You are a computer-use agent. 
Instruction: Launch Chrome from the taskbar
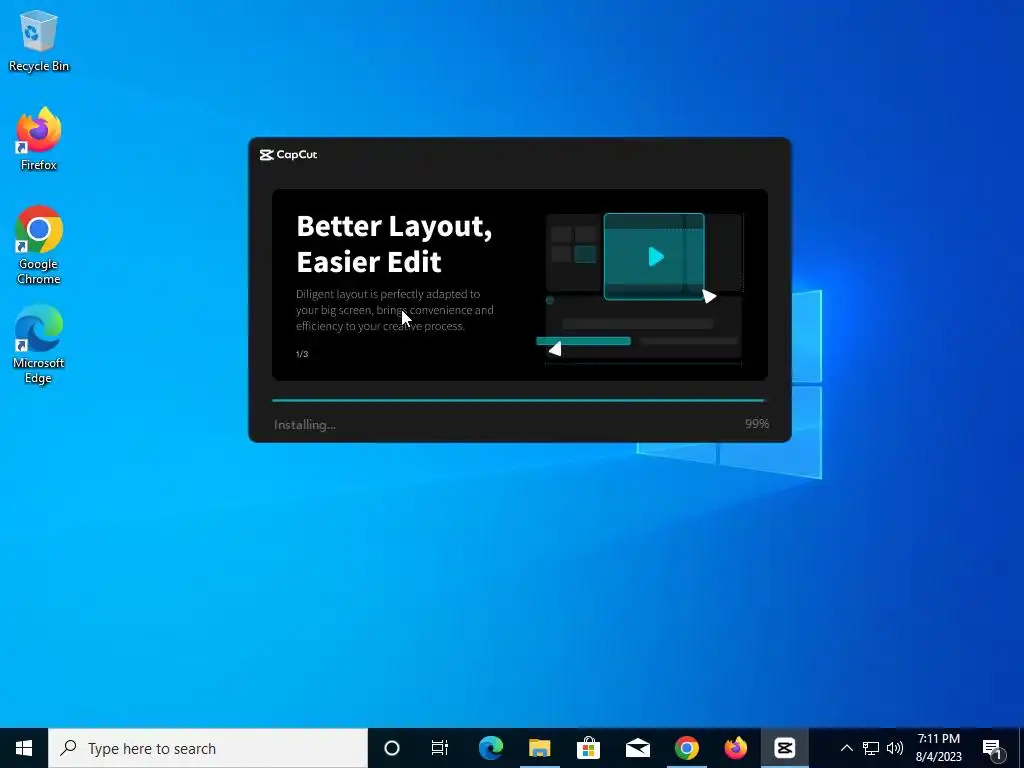(686, 748)
